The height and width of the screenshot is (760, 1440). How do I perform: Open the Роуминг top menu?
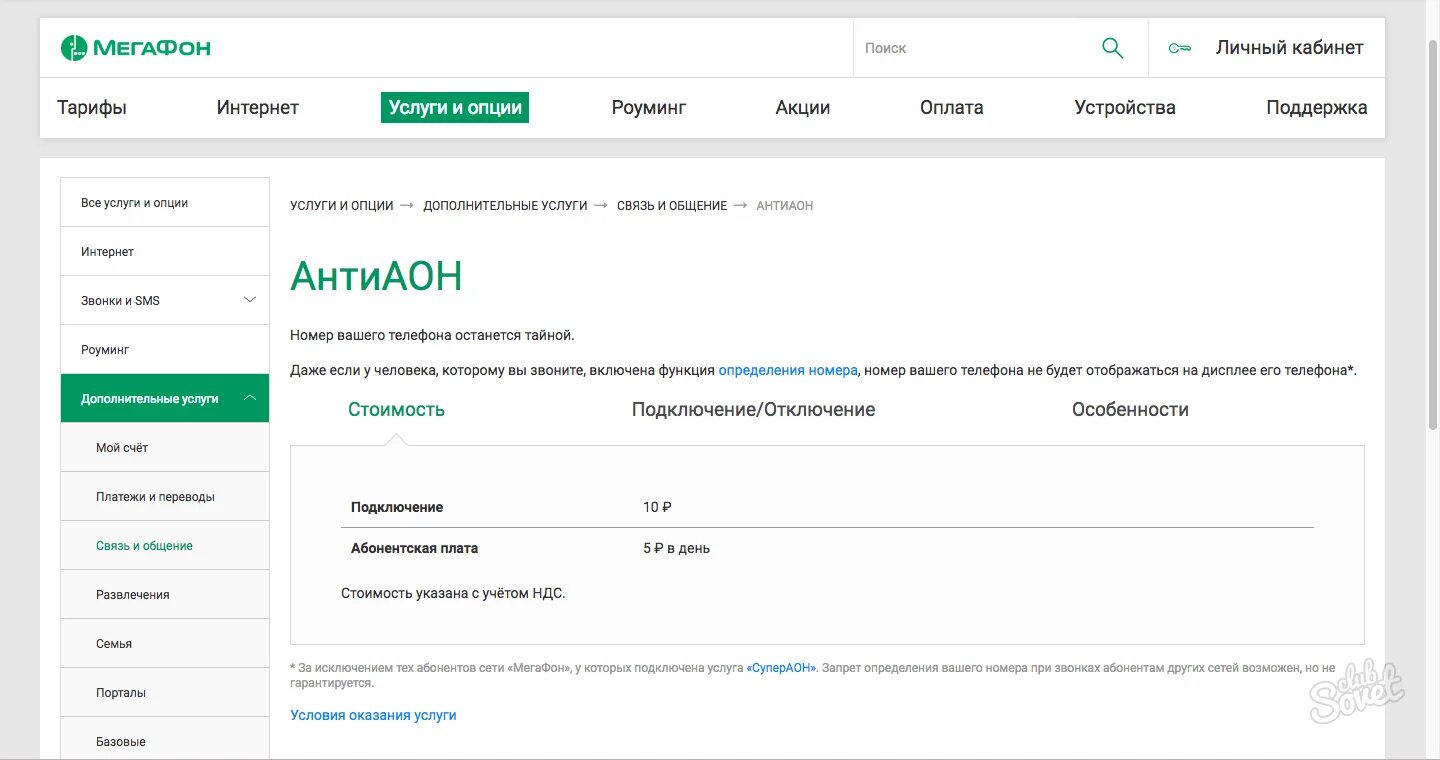pyautogui.click(x=649, y=107)
